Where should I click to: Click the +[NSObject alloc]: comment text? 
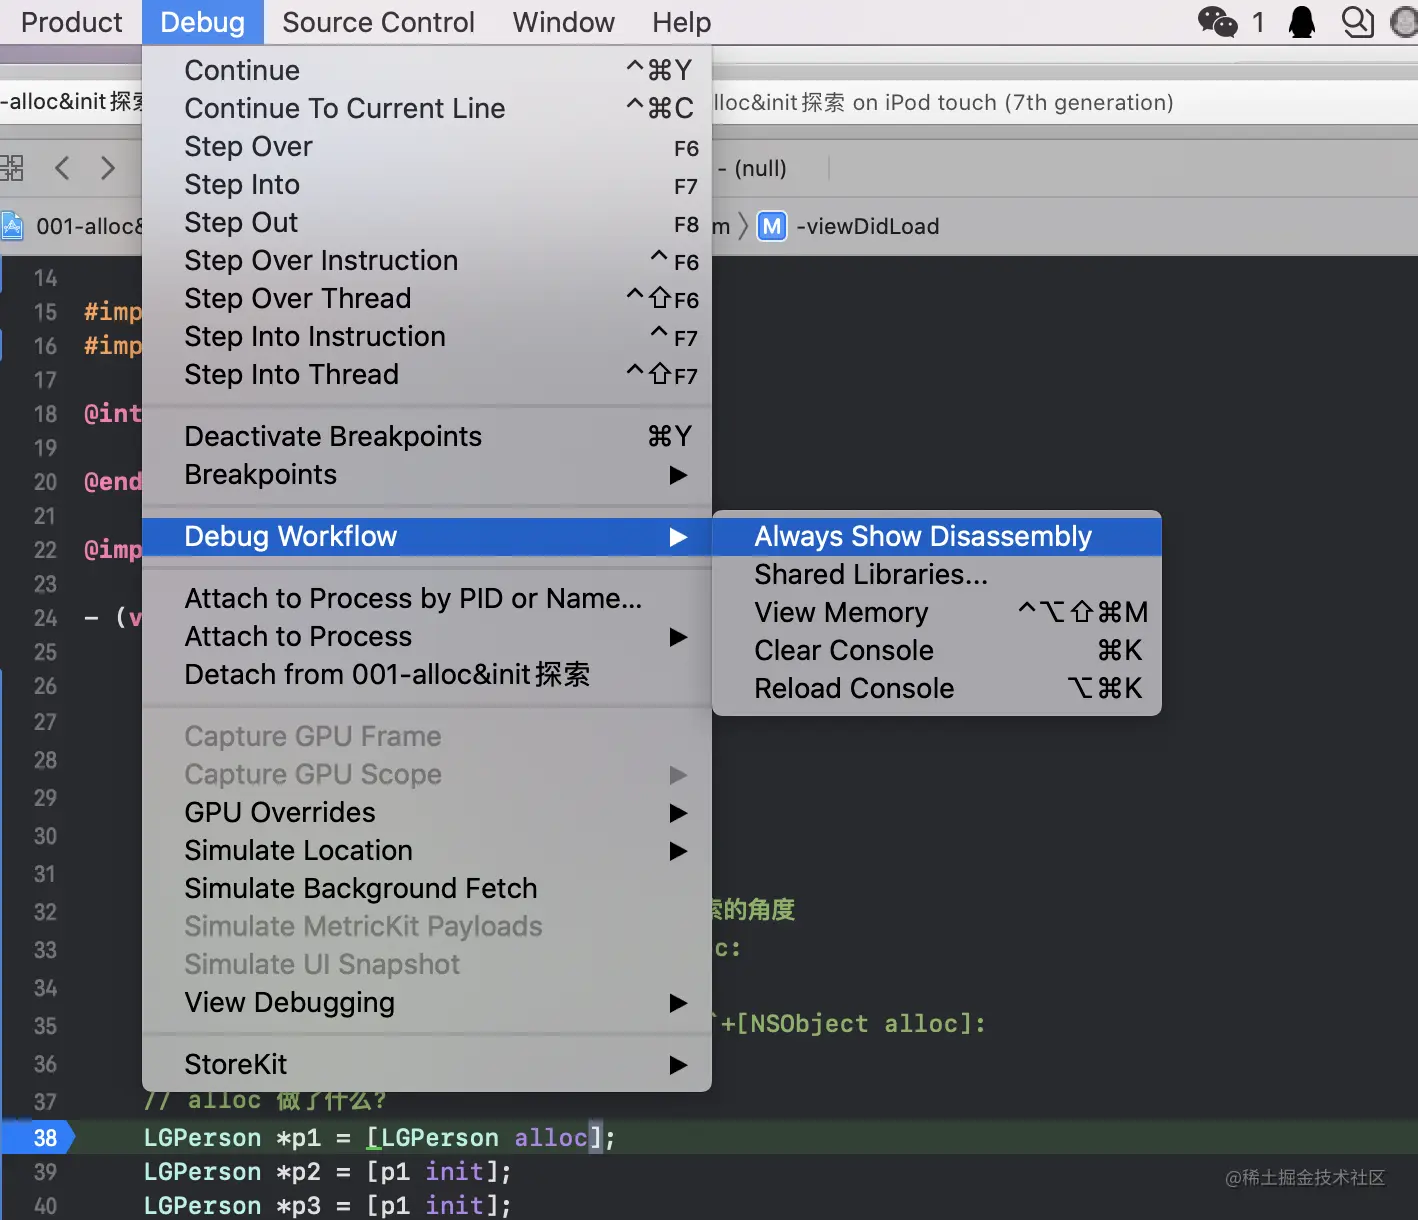853,1023
